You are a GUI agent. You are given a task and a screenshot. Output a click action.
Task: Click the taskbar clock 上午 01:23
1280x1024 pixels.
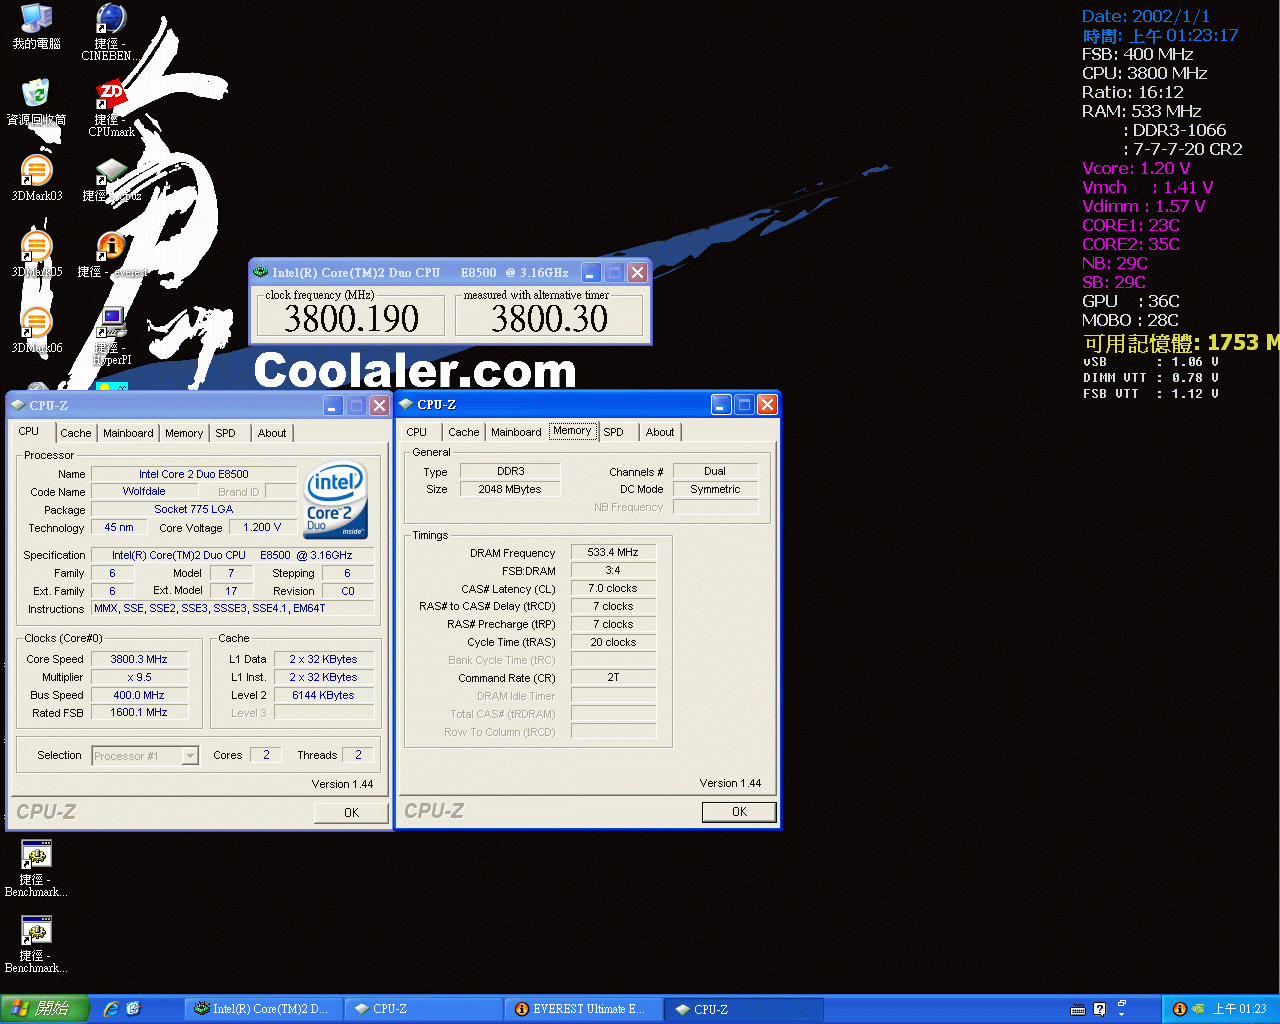(1240, 1009)
